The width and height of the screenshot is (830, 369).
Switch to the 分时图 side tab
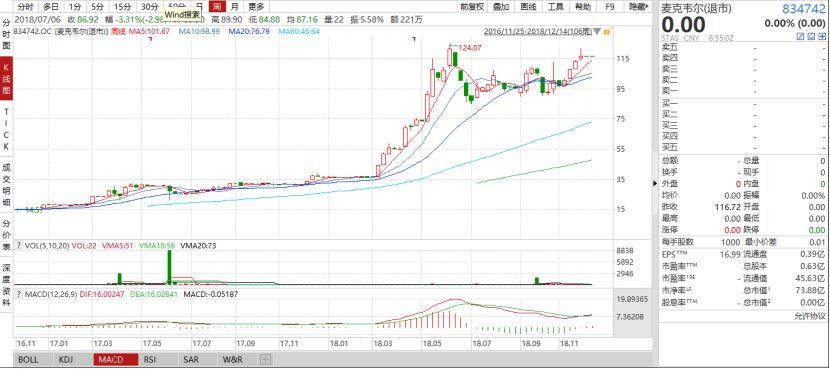pyautogui.click(x=6, y=34)
